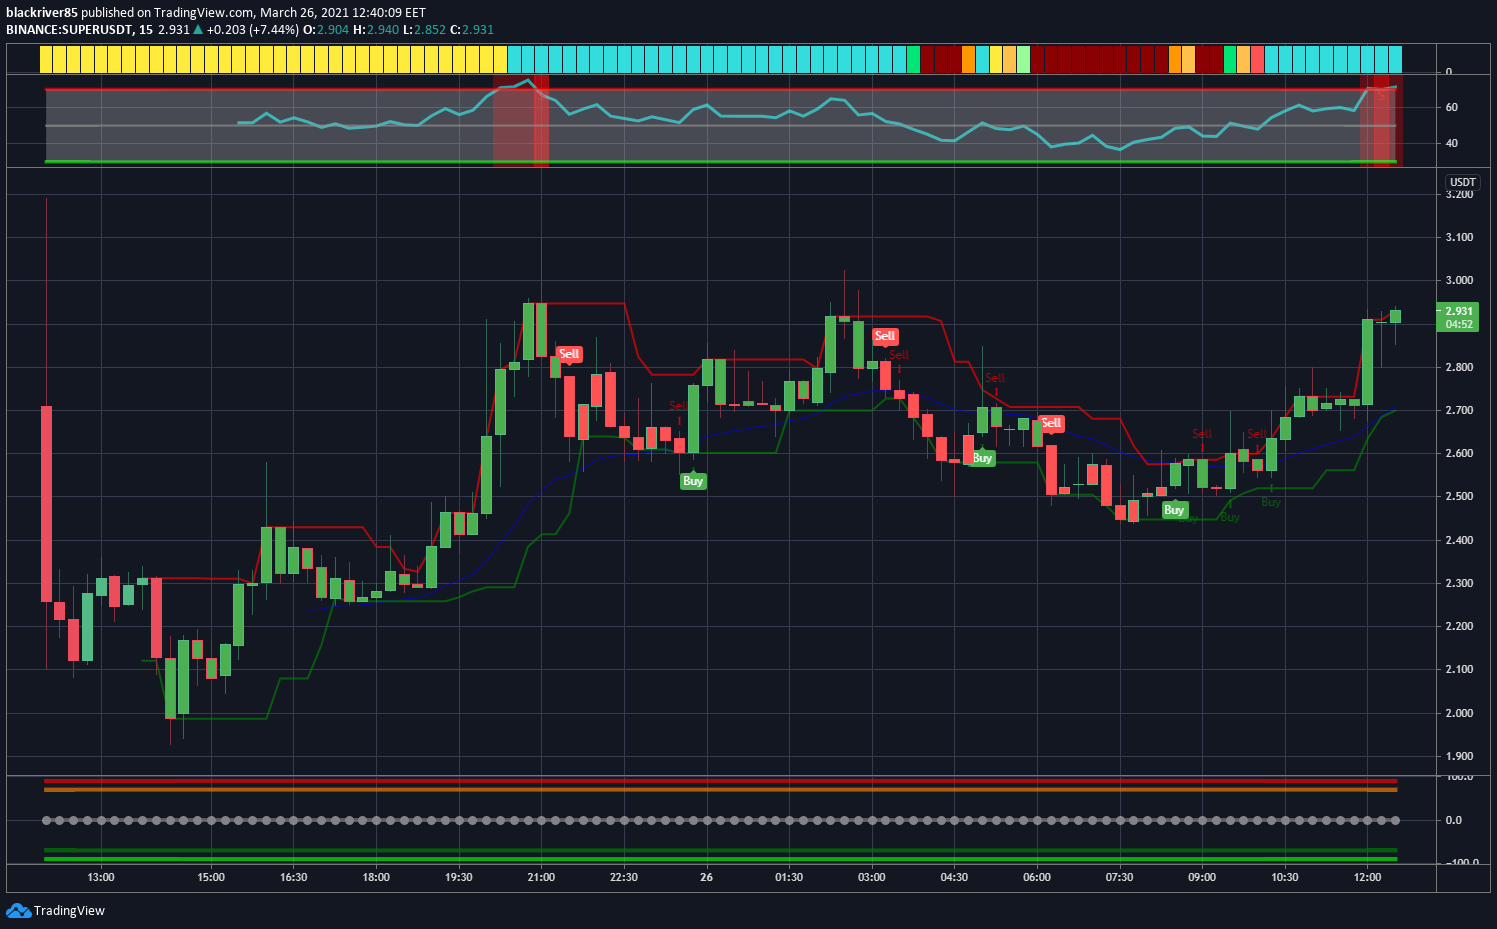The width and height of the screenshot is (1497, 929).
Task: Click the low value L:2.852
Action: (424, 29)
